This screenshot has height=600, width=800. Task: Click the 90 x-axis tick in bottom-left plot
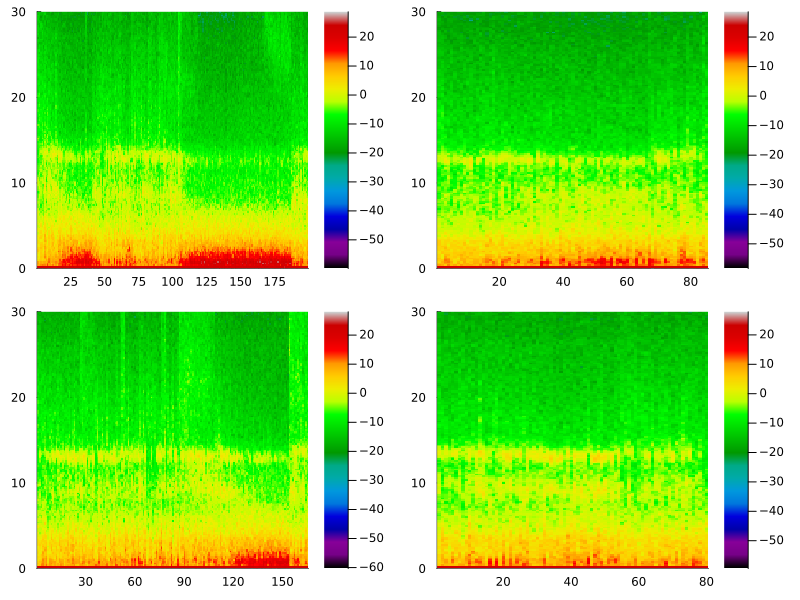click(x=184, y=582)
